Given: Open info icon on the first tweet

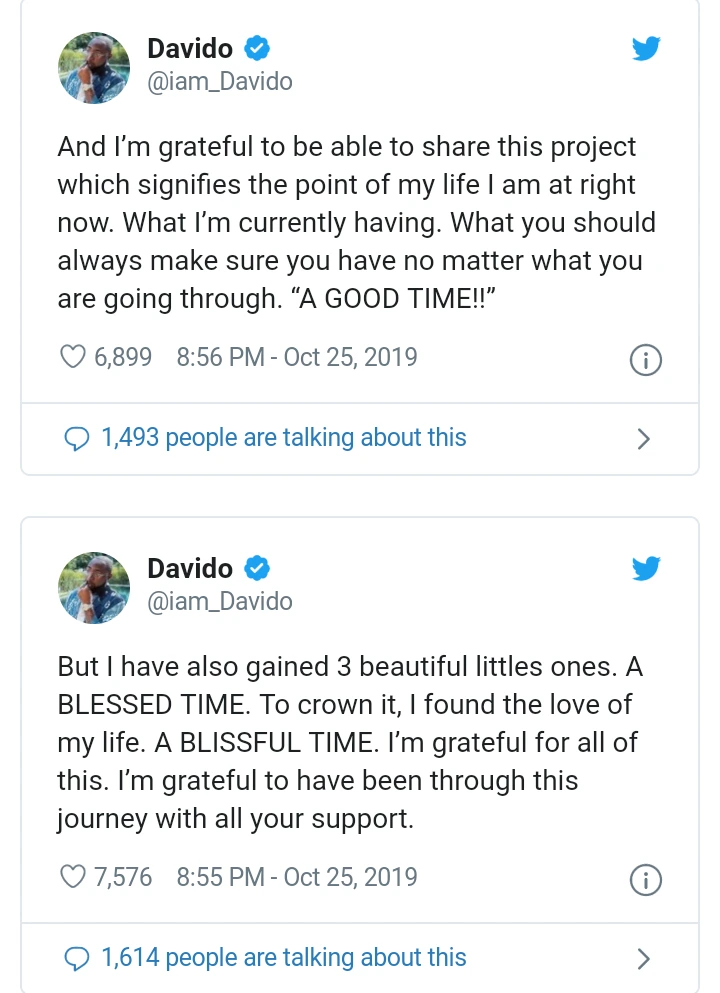Looking at the screenshot, I should tap(646, 360).
